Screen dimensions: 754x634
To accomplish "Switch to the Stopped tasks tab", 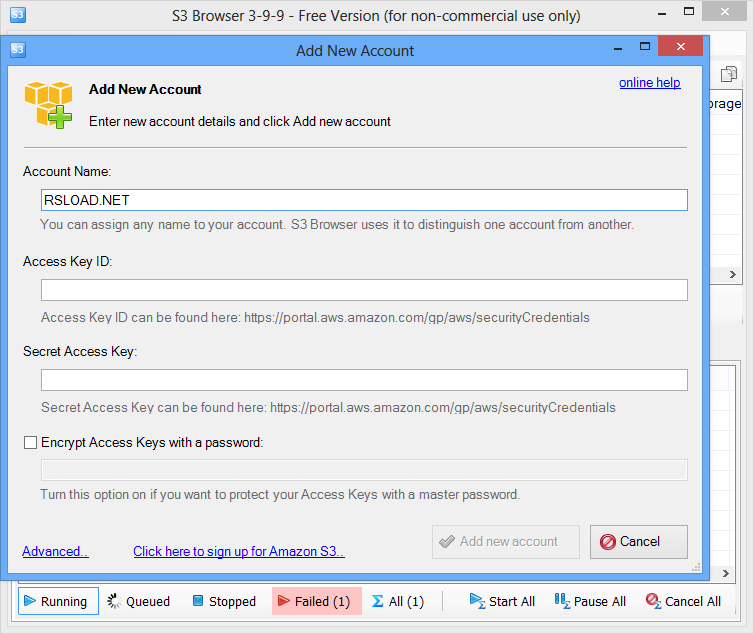I will 224,601.
